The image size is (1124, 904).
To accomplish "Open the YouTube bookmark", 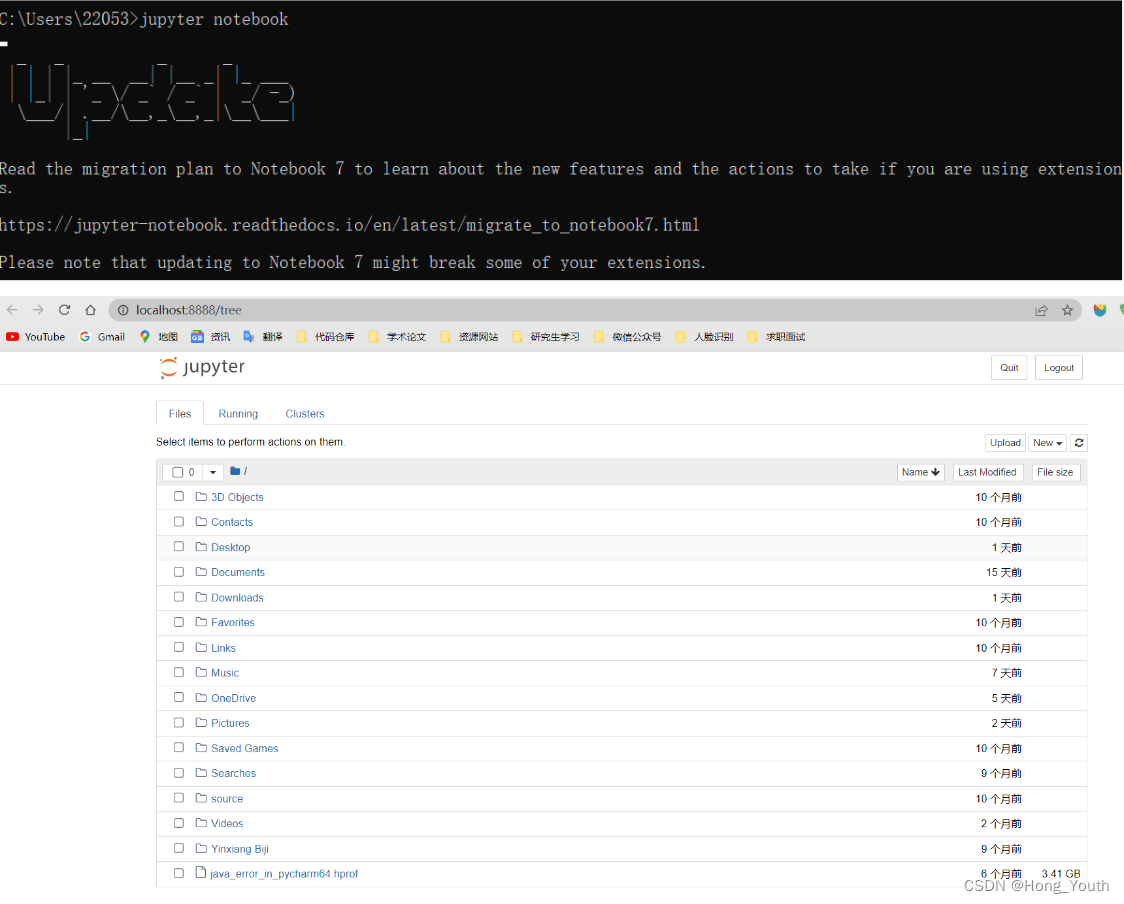I will point(36,337).
